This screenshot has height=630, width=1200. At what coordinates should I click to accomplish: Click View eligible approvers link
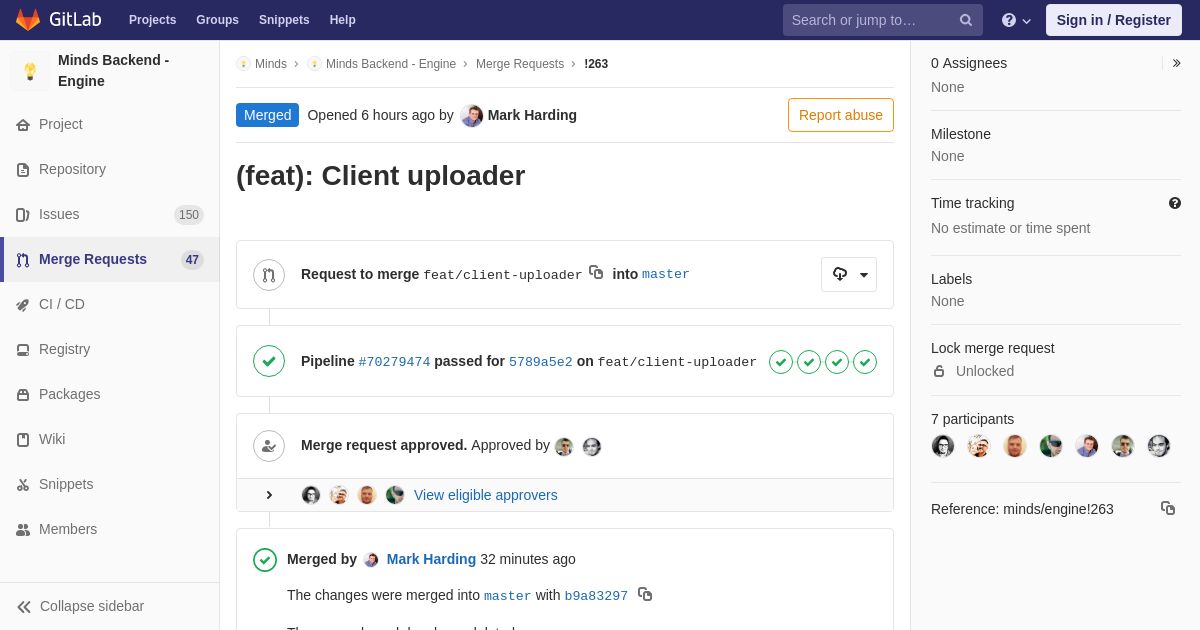pyautogui.click(x=486, y=495)
